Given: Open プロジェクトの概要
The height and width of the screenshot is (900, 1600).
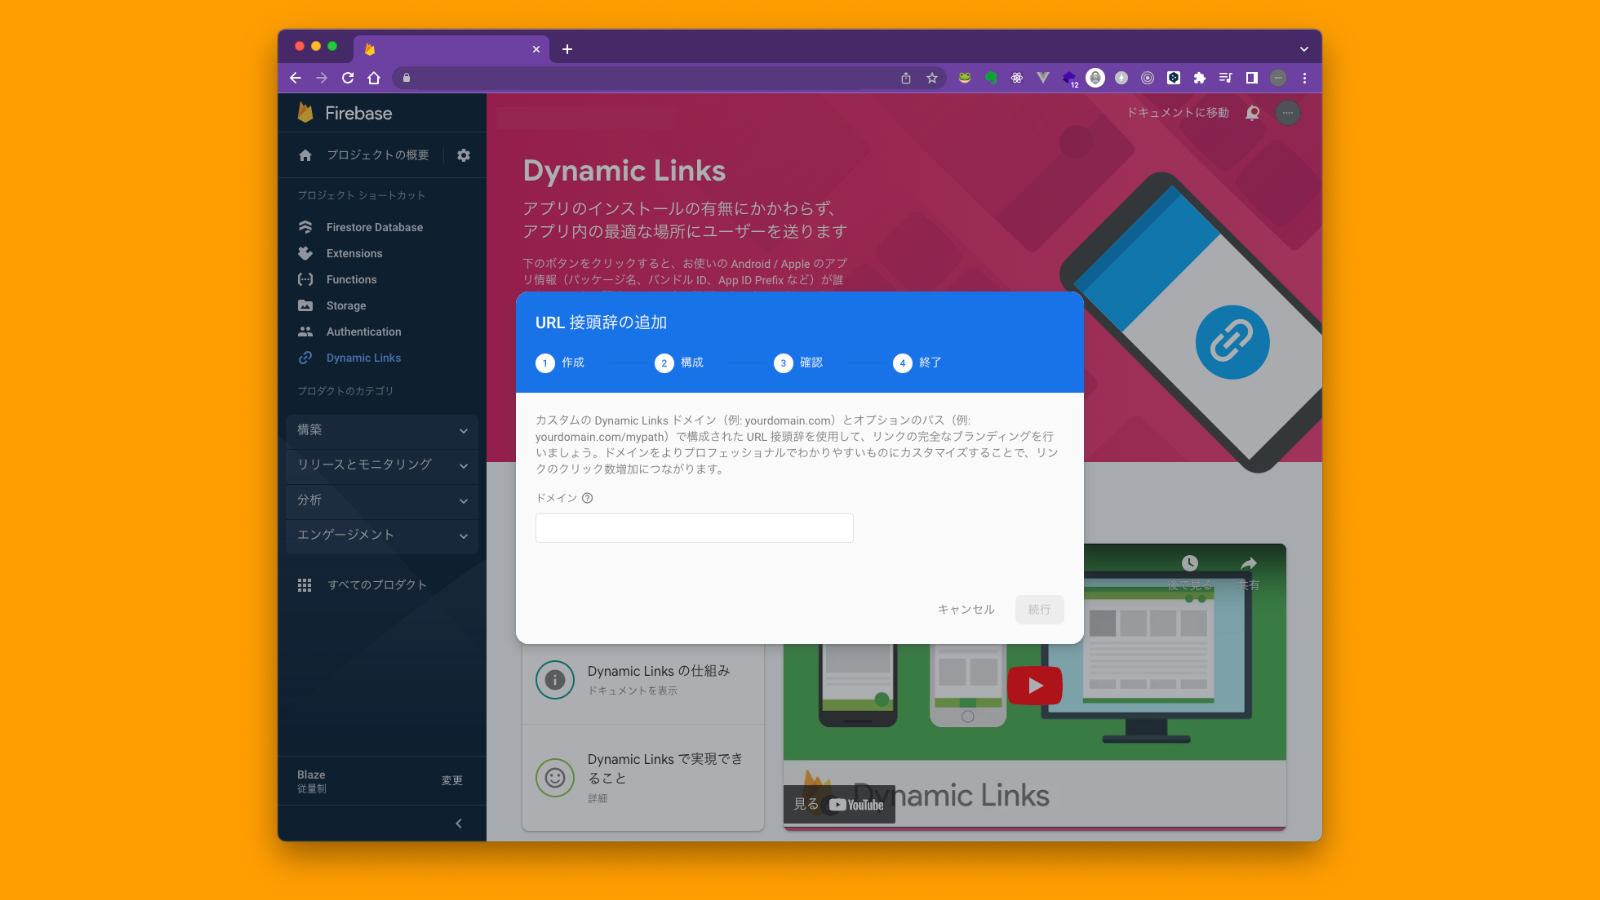Looking at the screenshot, I should pyautogui.click(x=378, y=155).
